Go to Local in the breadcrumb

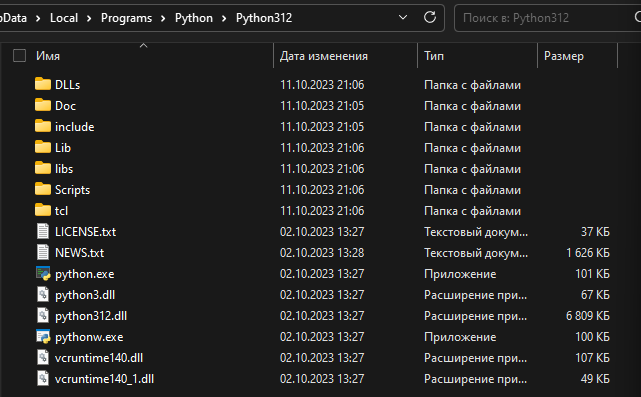pos(64,18)
